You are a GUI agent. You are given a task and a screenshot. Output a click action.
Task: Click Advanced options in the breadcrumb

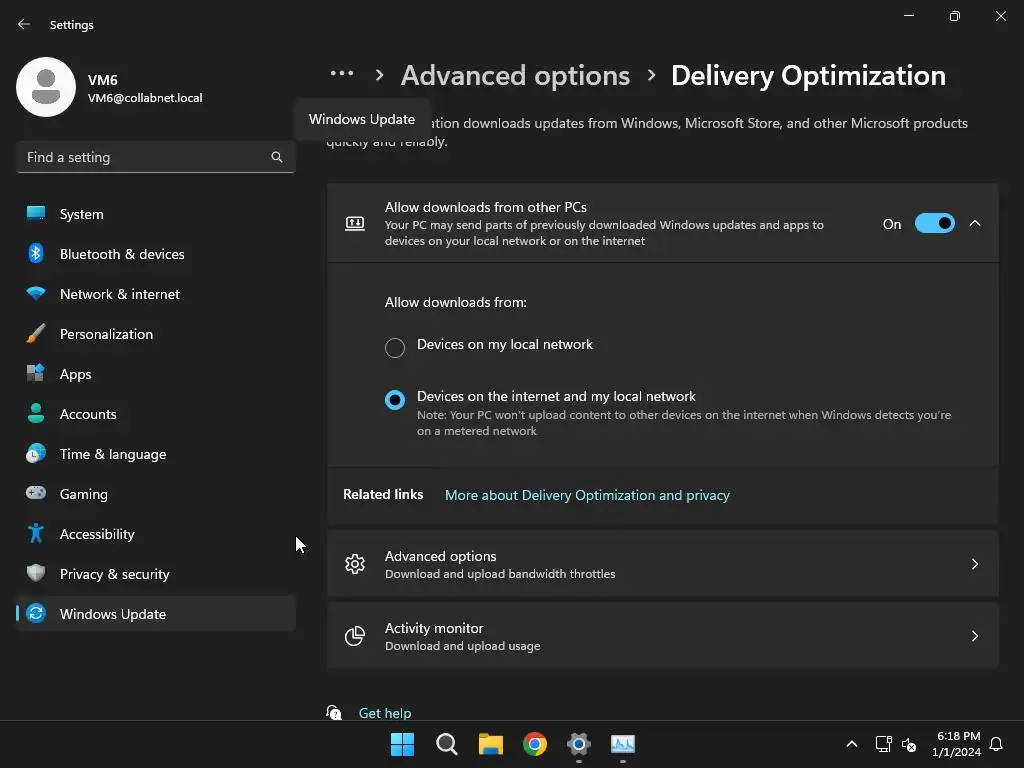coord(515,76)
